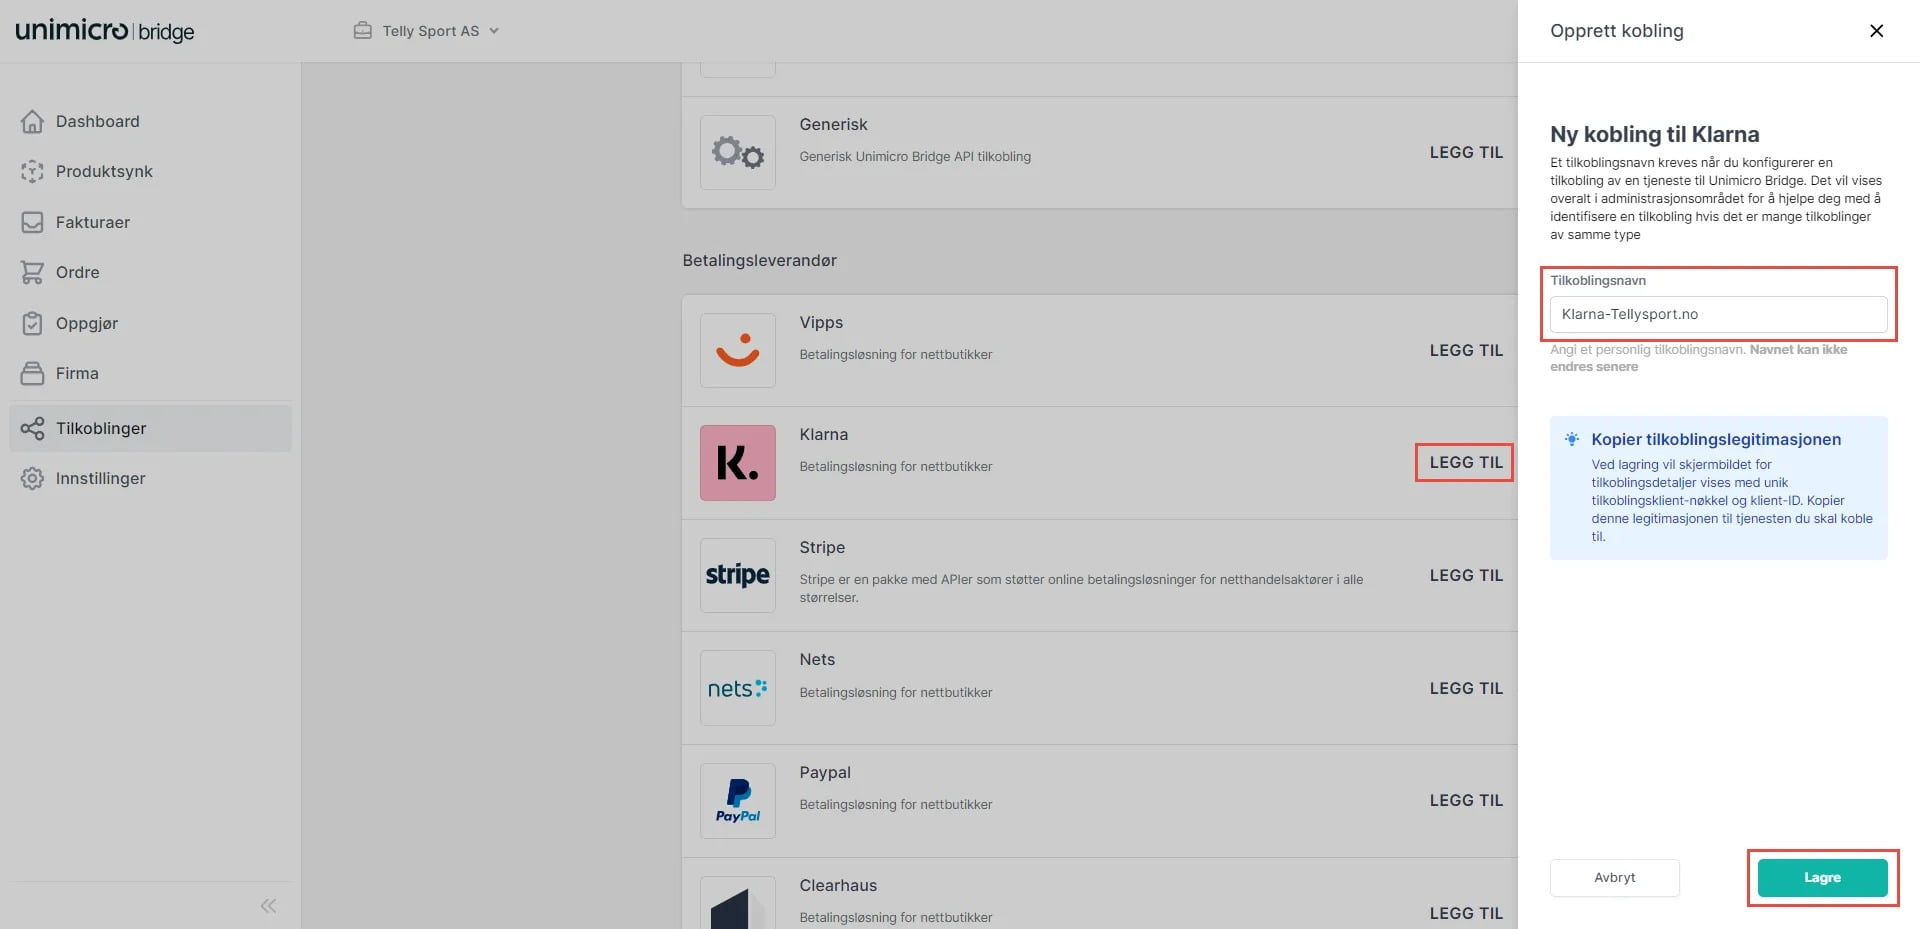
Task: Collapse sidebar with double-chevron icon
Action: pos(268,906)
